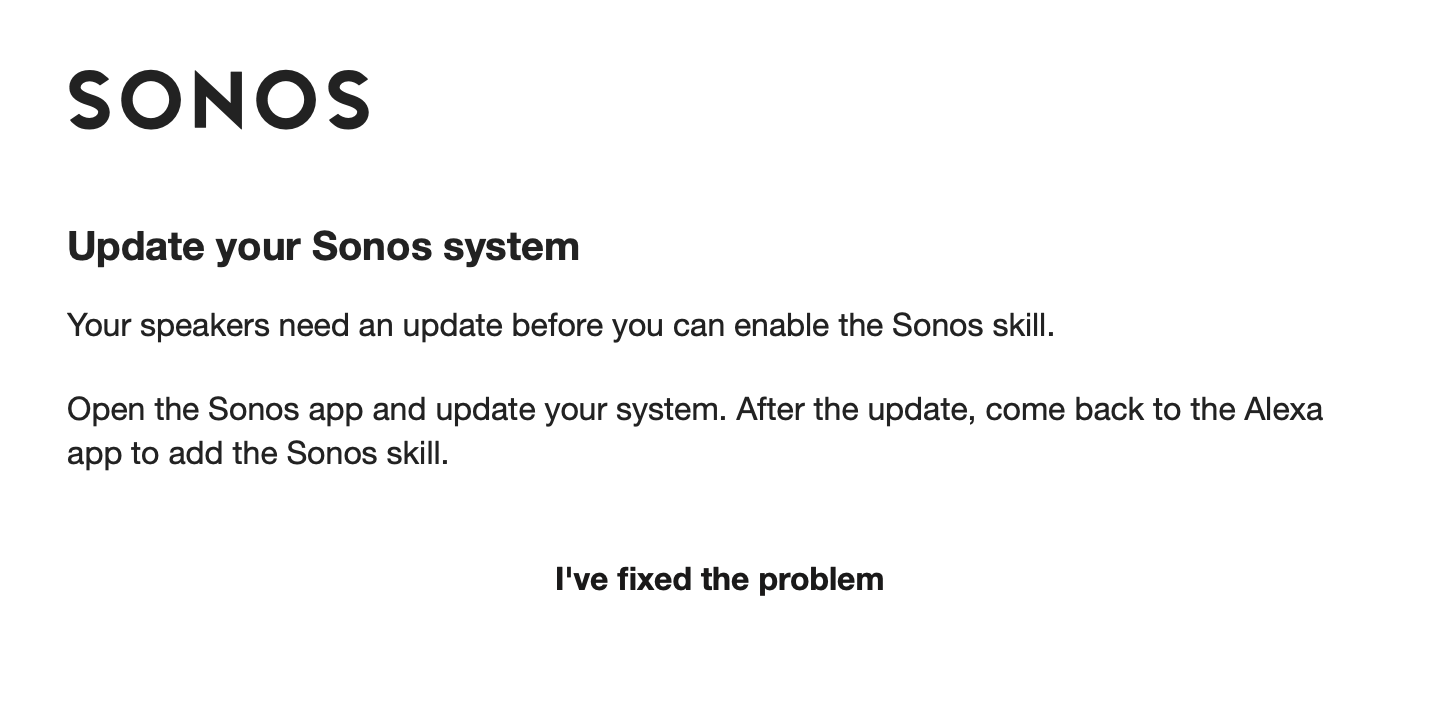Screen dimensions: 1434x716
Task: Click the first O in the SONOS logo
Action: 150,100
